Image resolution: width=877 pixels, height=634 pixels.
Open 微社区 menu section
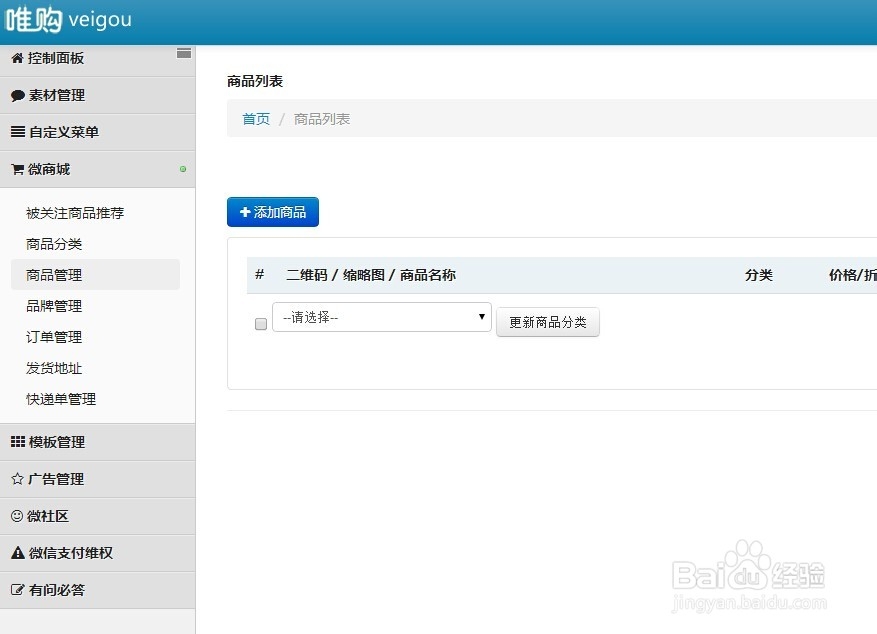(x=97, y=515)
